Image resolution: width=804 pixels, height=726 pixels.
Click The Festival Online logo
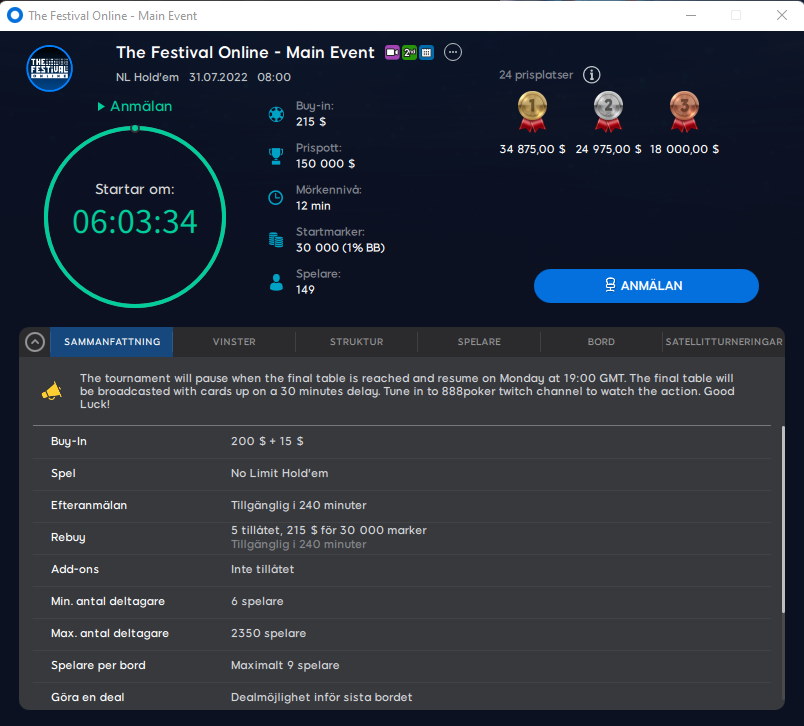[x=49, y=68]
